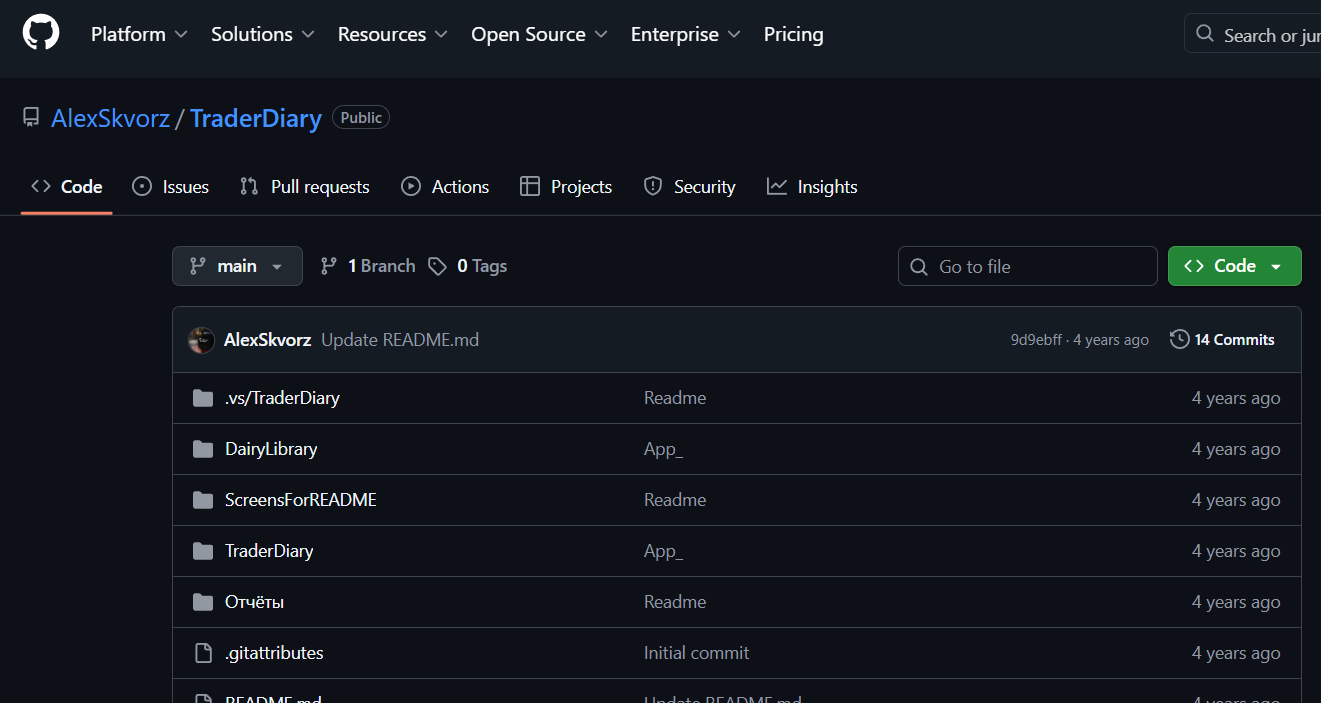This screenshot has width=1321, height=703.
Task: Click the commit history clock icon
Action: (1180, 340)
